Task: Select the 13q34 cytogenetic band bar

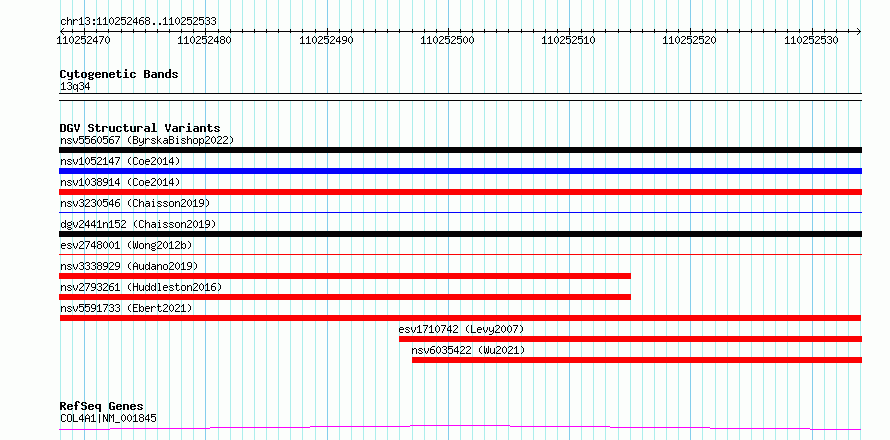Action: point(460,97)
